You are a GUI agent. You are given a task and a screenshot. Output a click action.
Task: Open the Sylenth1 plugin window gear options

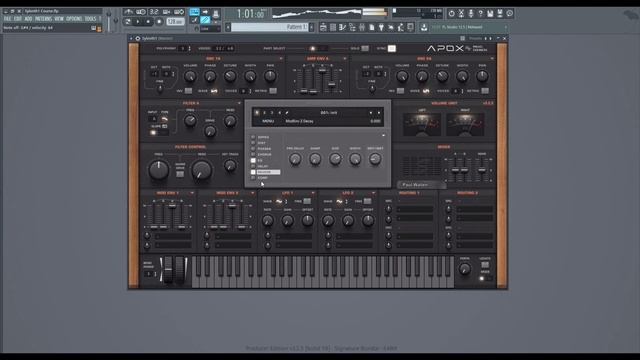coord(138,38)
